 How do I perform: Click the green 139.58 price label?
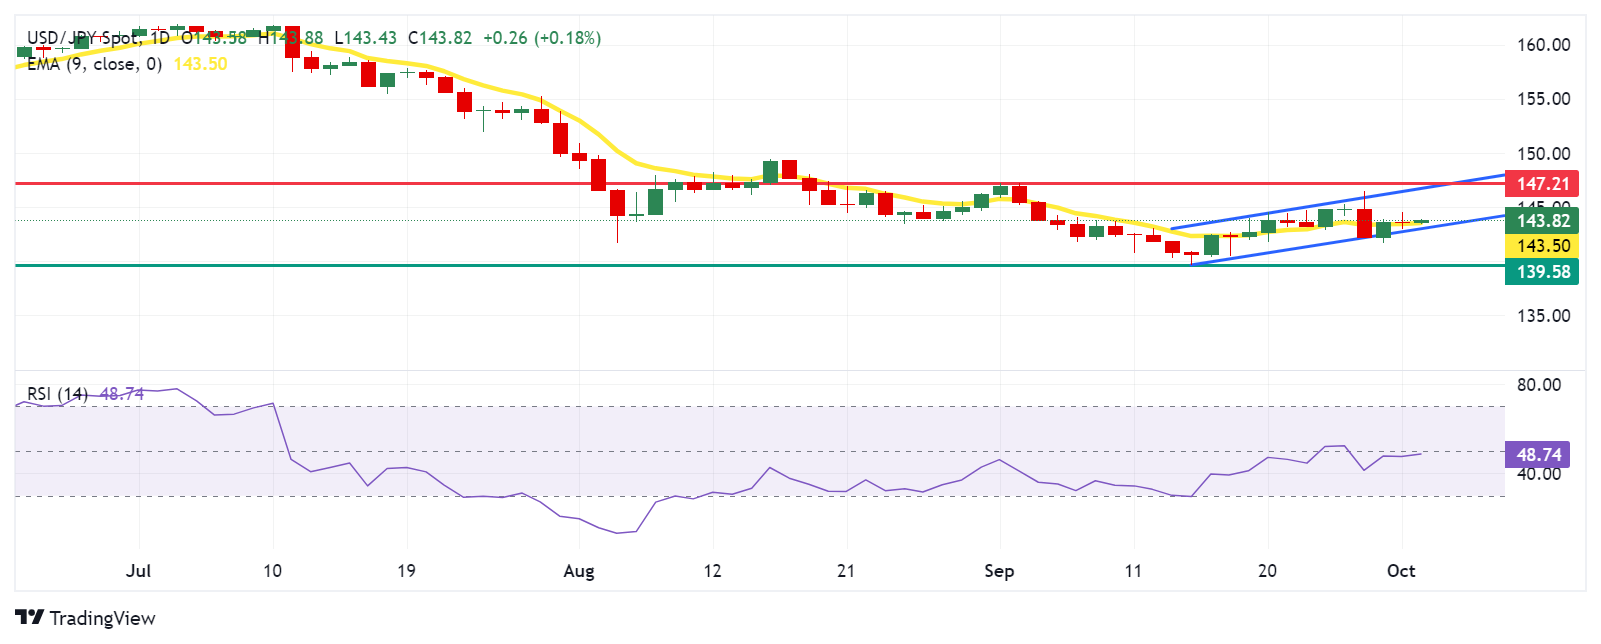pyautogui.click(x=1542, y=272)
